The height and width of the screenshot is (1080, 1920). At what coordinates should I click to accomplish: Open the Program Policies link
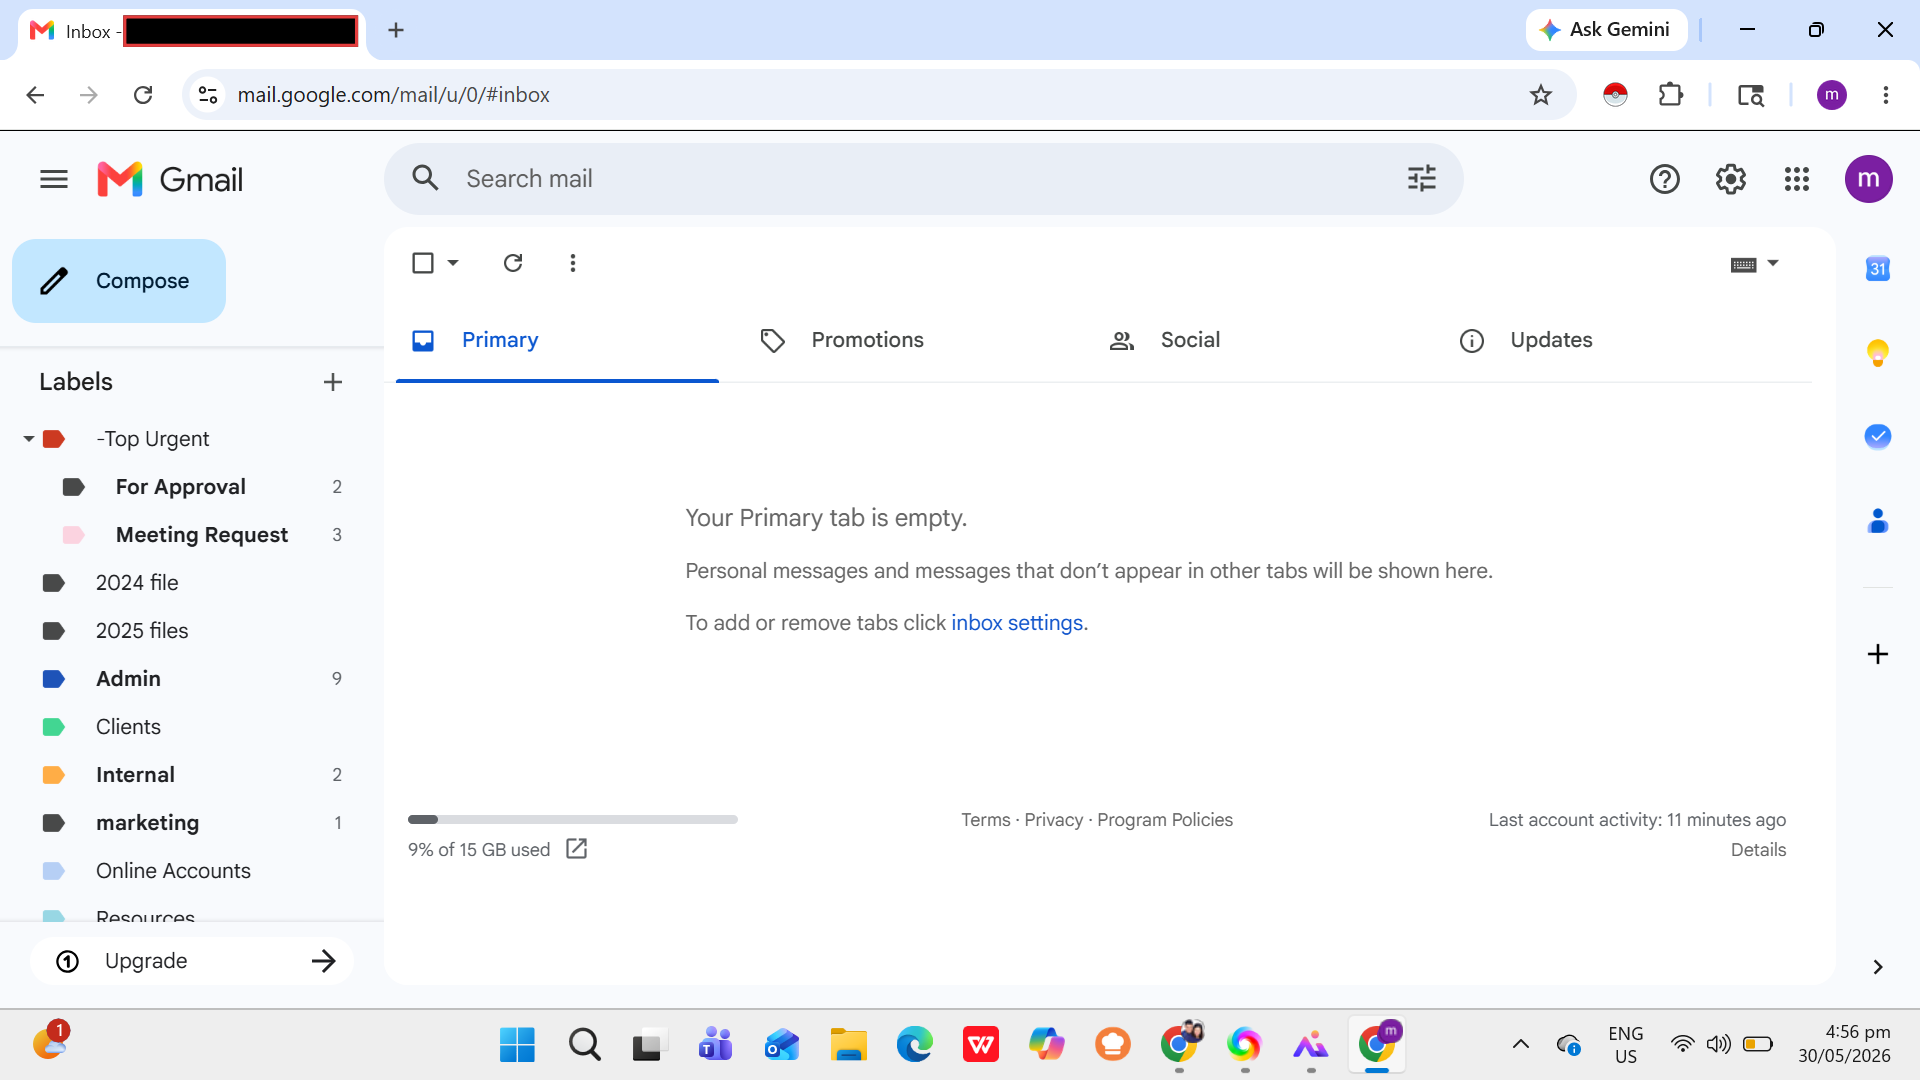click(1165, 820)
